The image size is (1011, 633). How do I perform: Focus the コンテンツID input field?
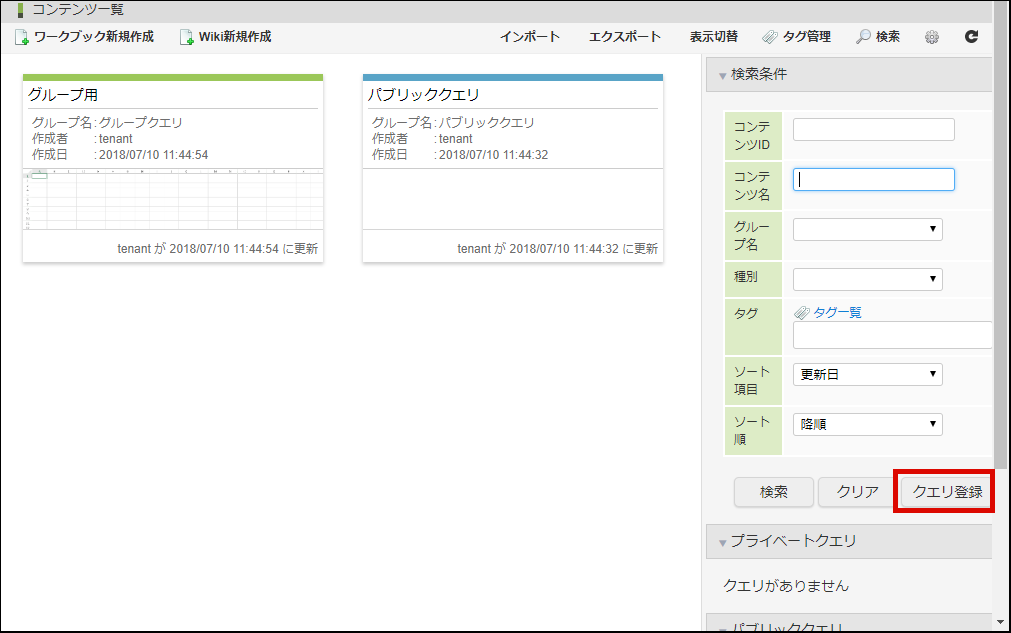click(x=874, y=129)
